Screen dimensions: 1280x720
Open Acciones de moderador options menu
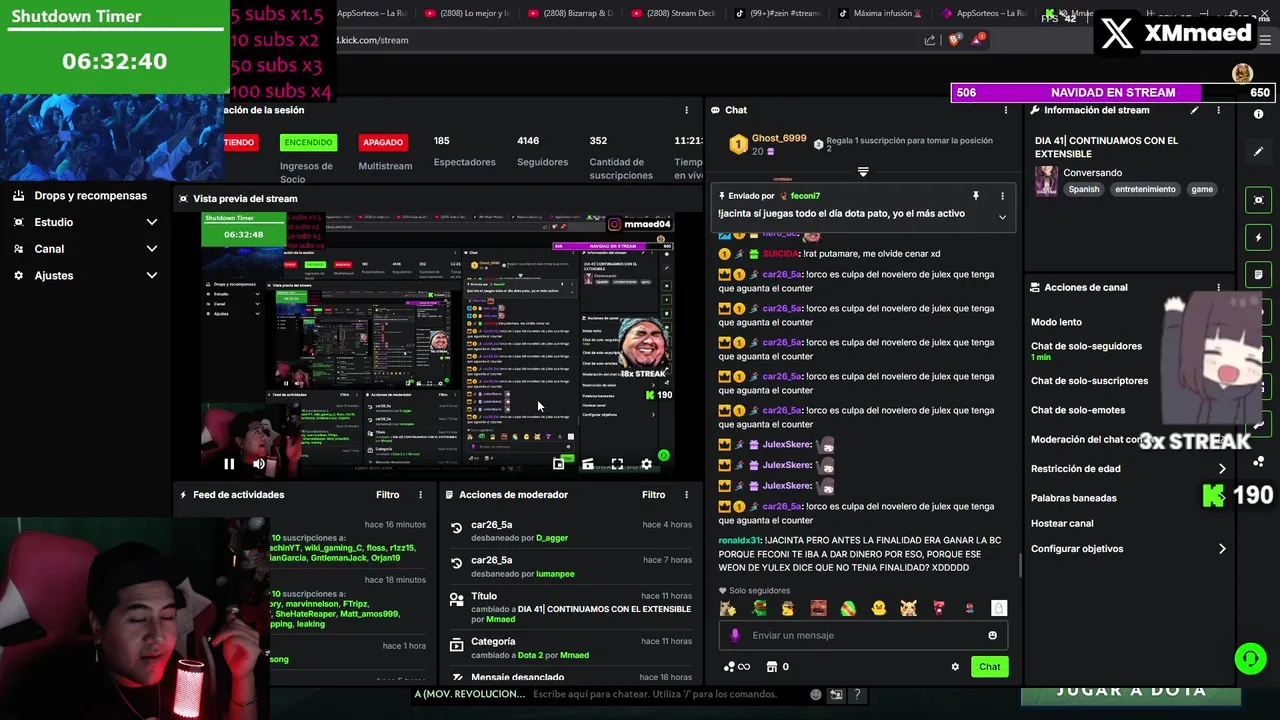tap(686, 495)
